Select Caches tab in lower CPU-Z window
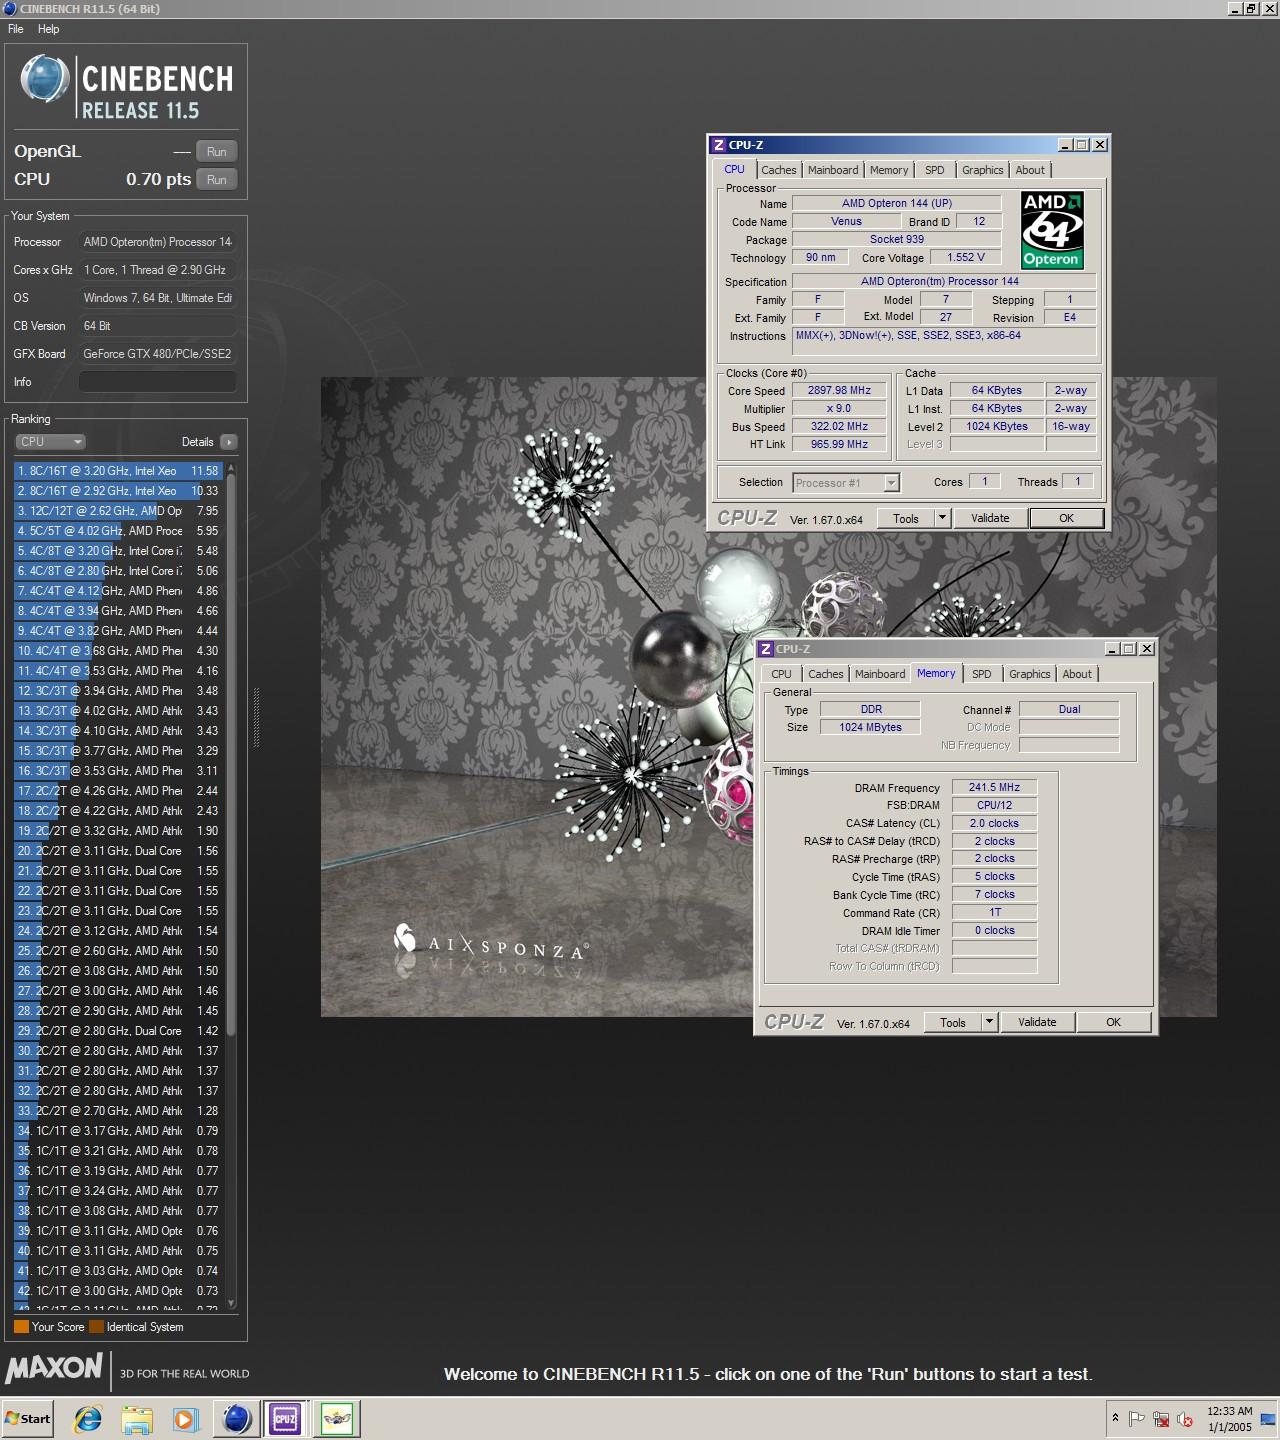Screen dimensions: 1280x1440 (826, 674)
